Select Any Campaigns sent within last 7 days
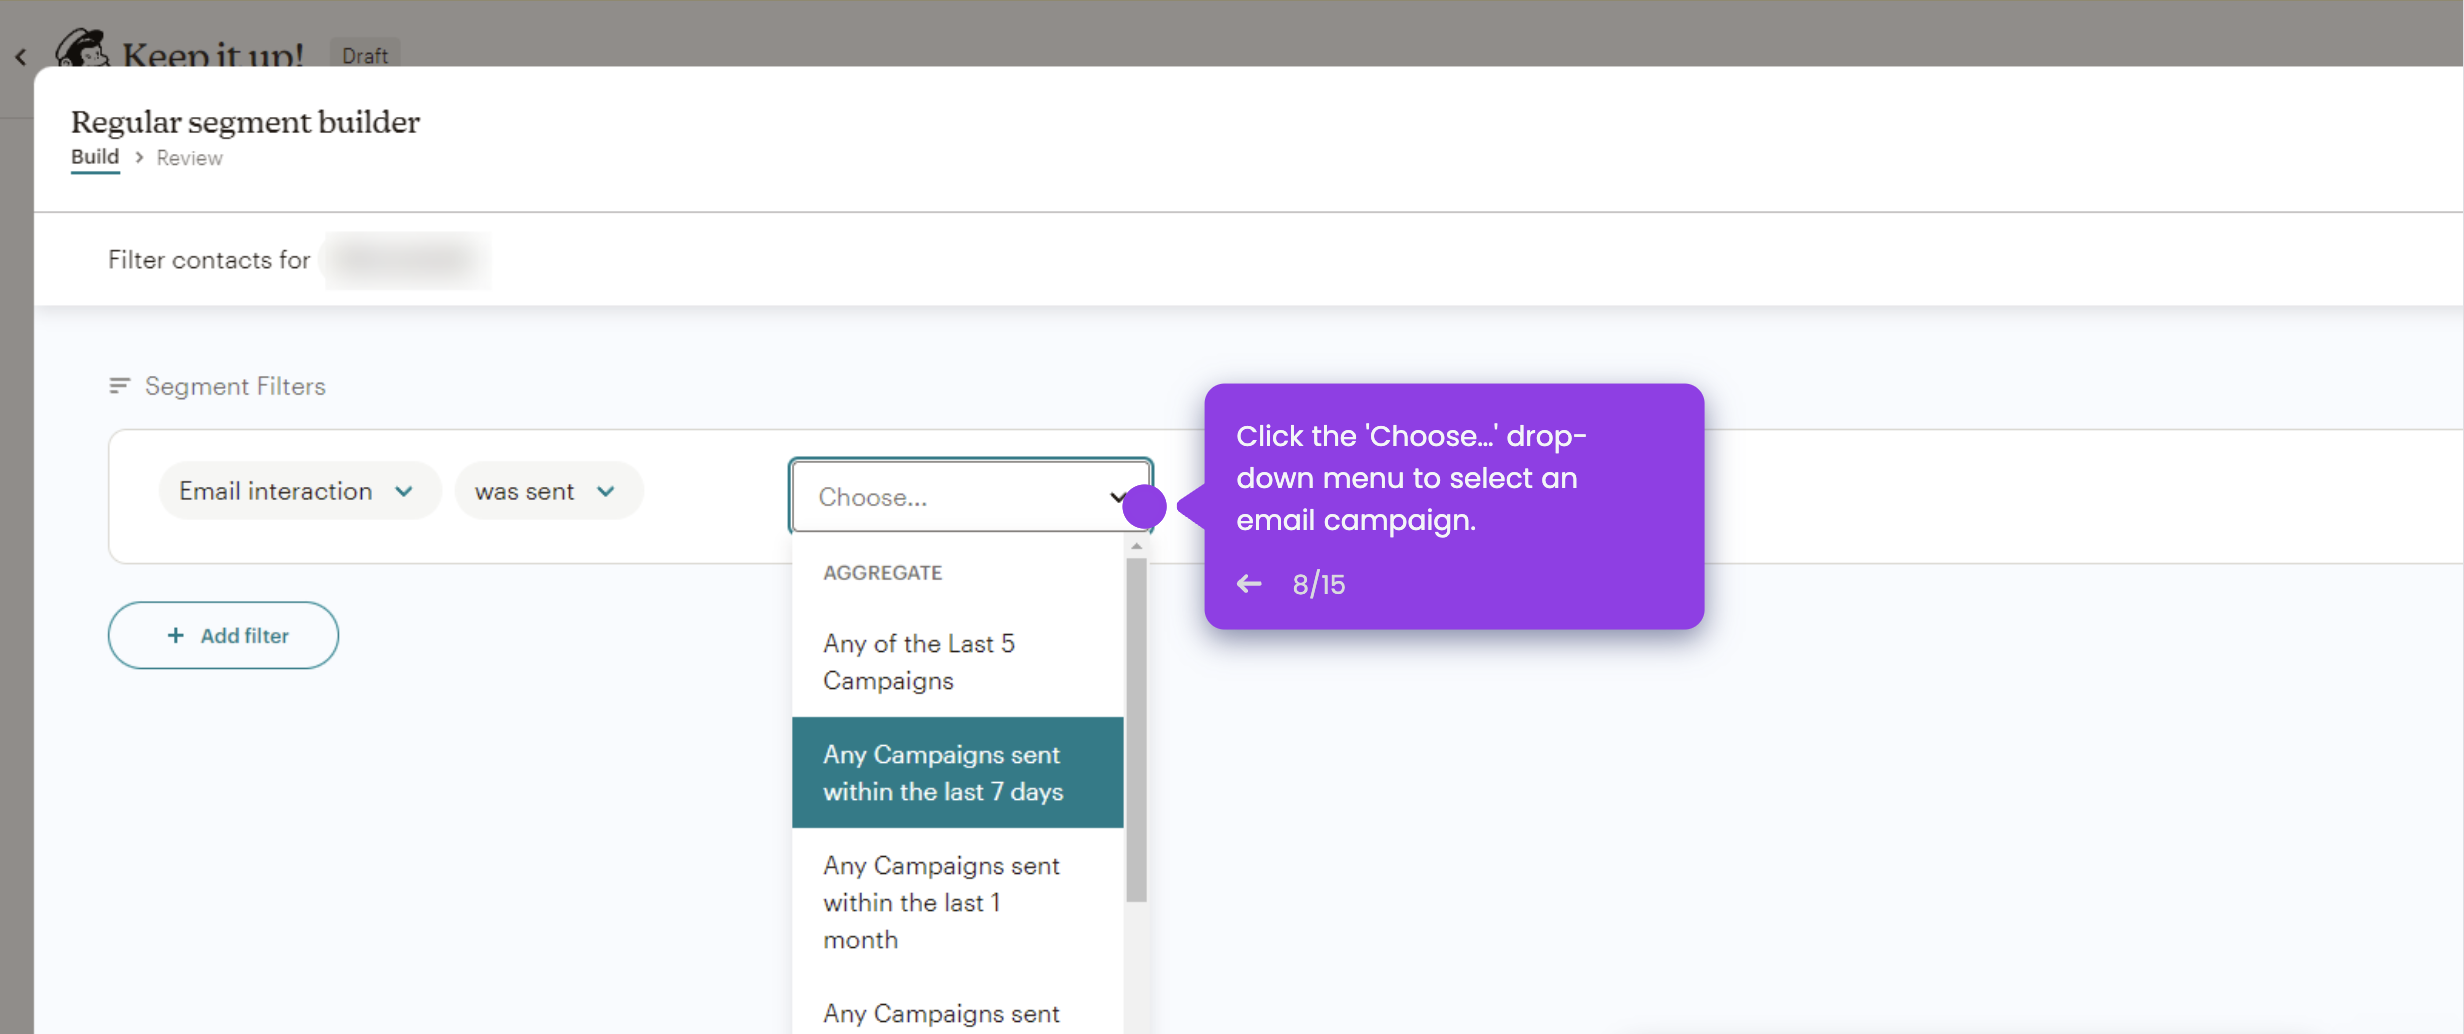2464x1034 pixels. coord(942,772)
